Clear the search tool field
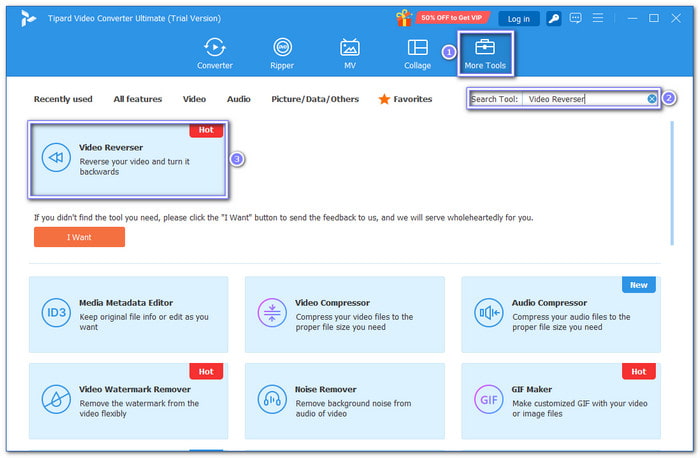The image size is (700, 458). [x=651, y=99]
